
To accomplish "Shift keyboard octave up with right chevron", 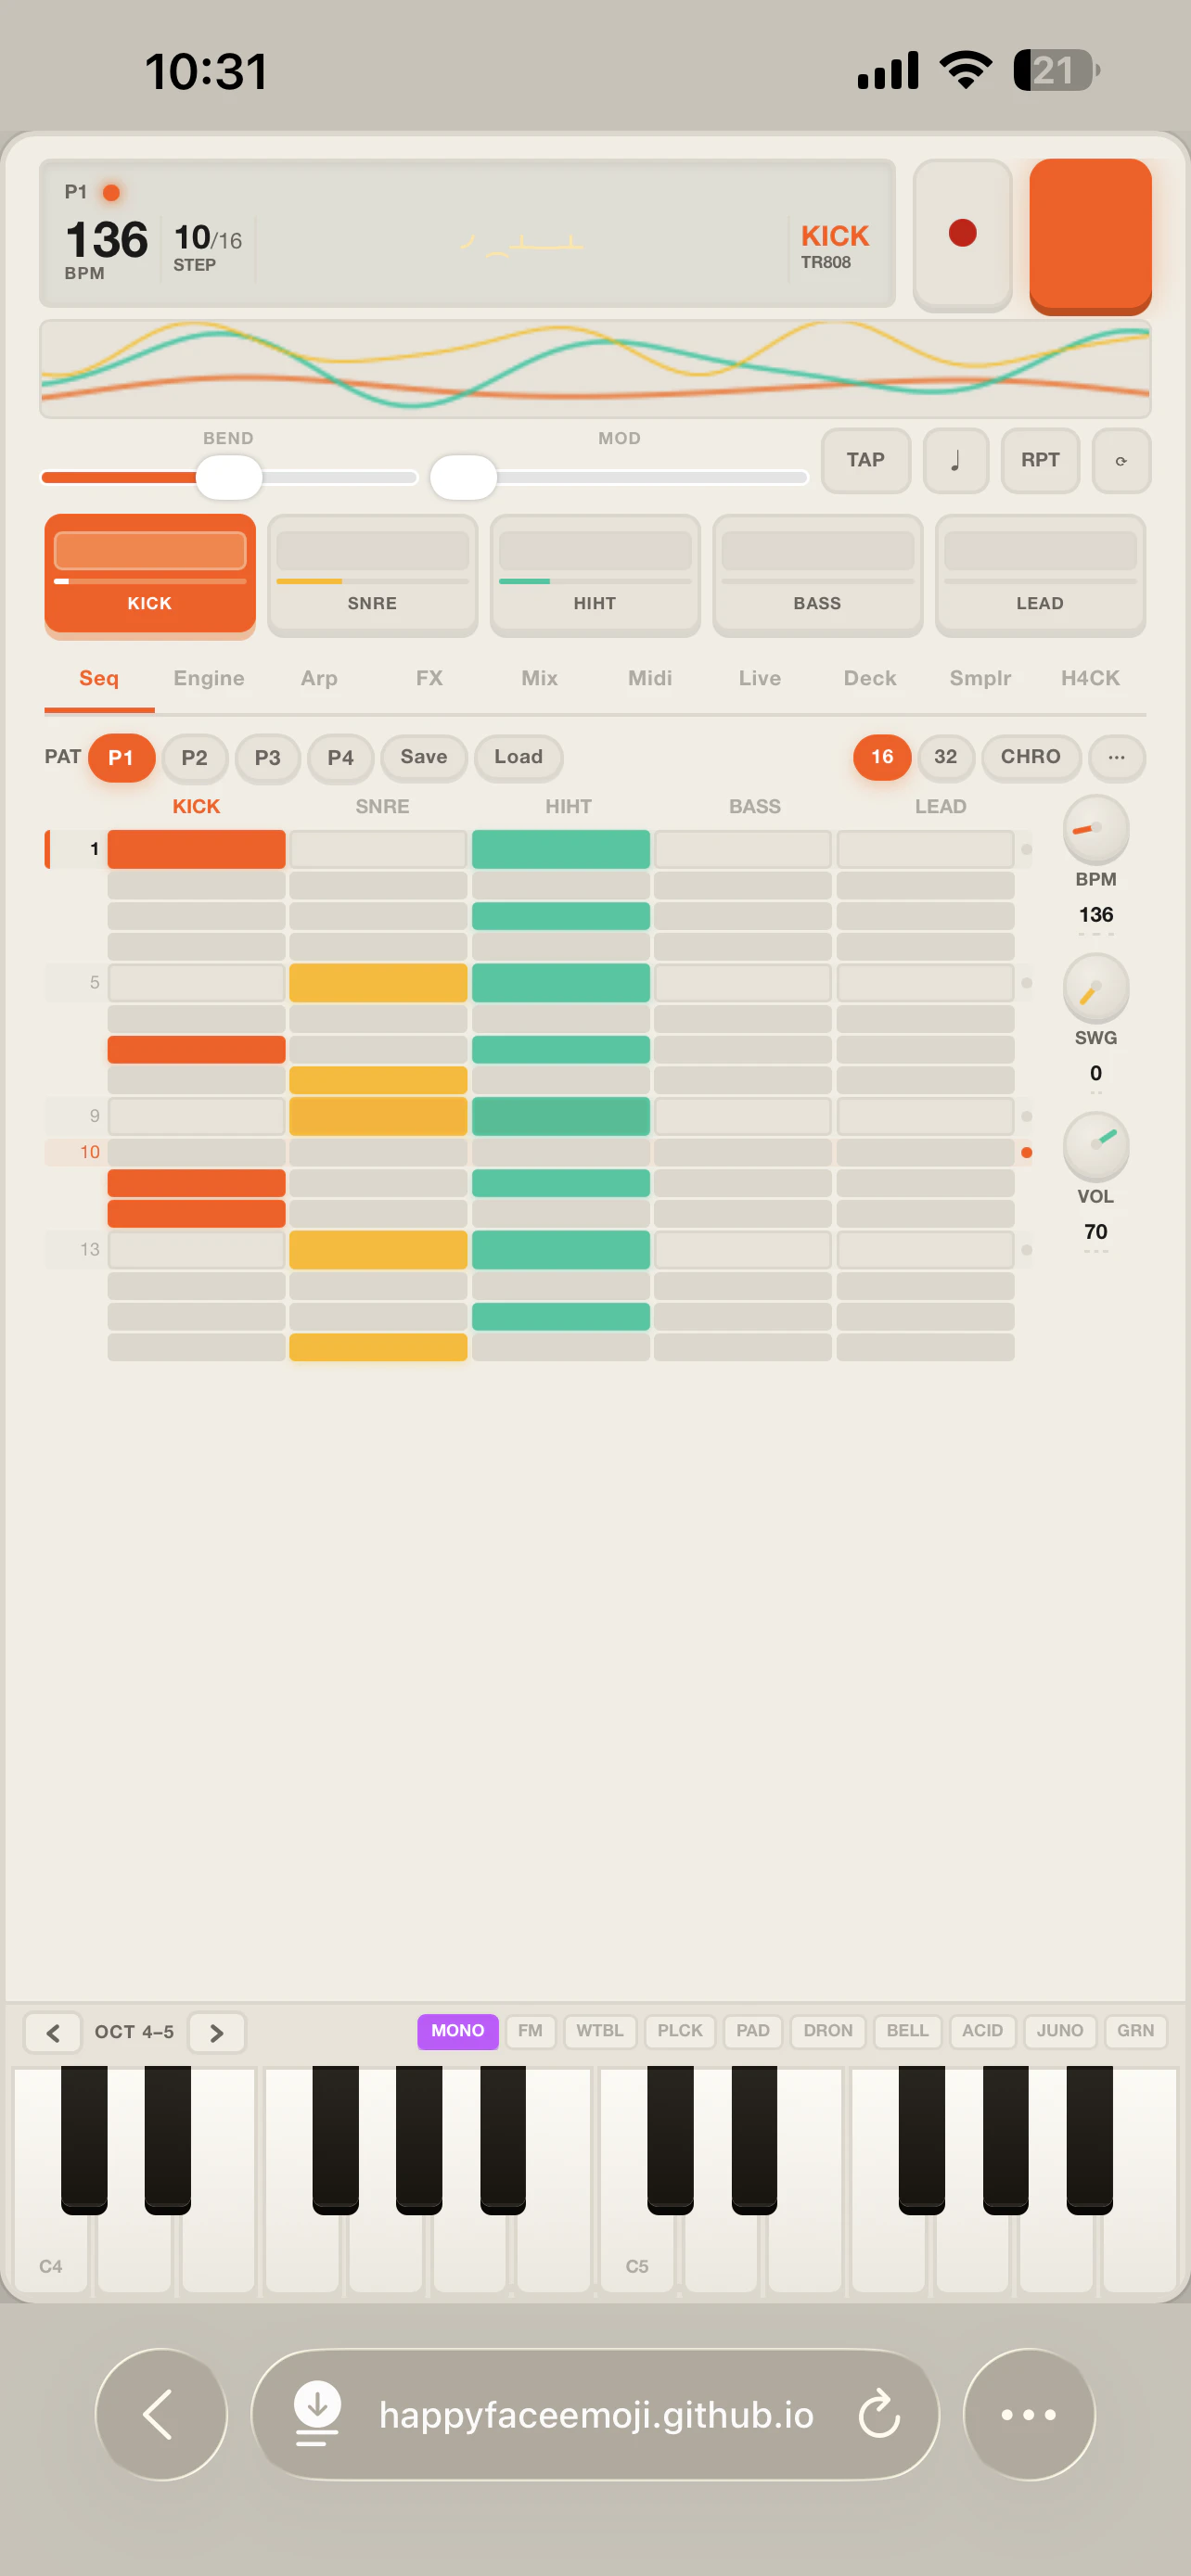I will (x=217, y=2033).
